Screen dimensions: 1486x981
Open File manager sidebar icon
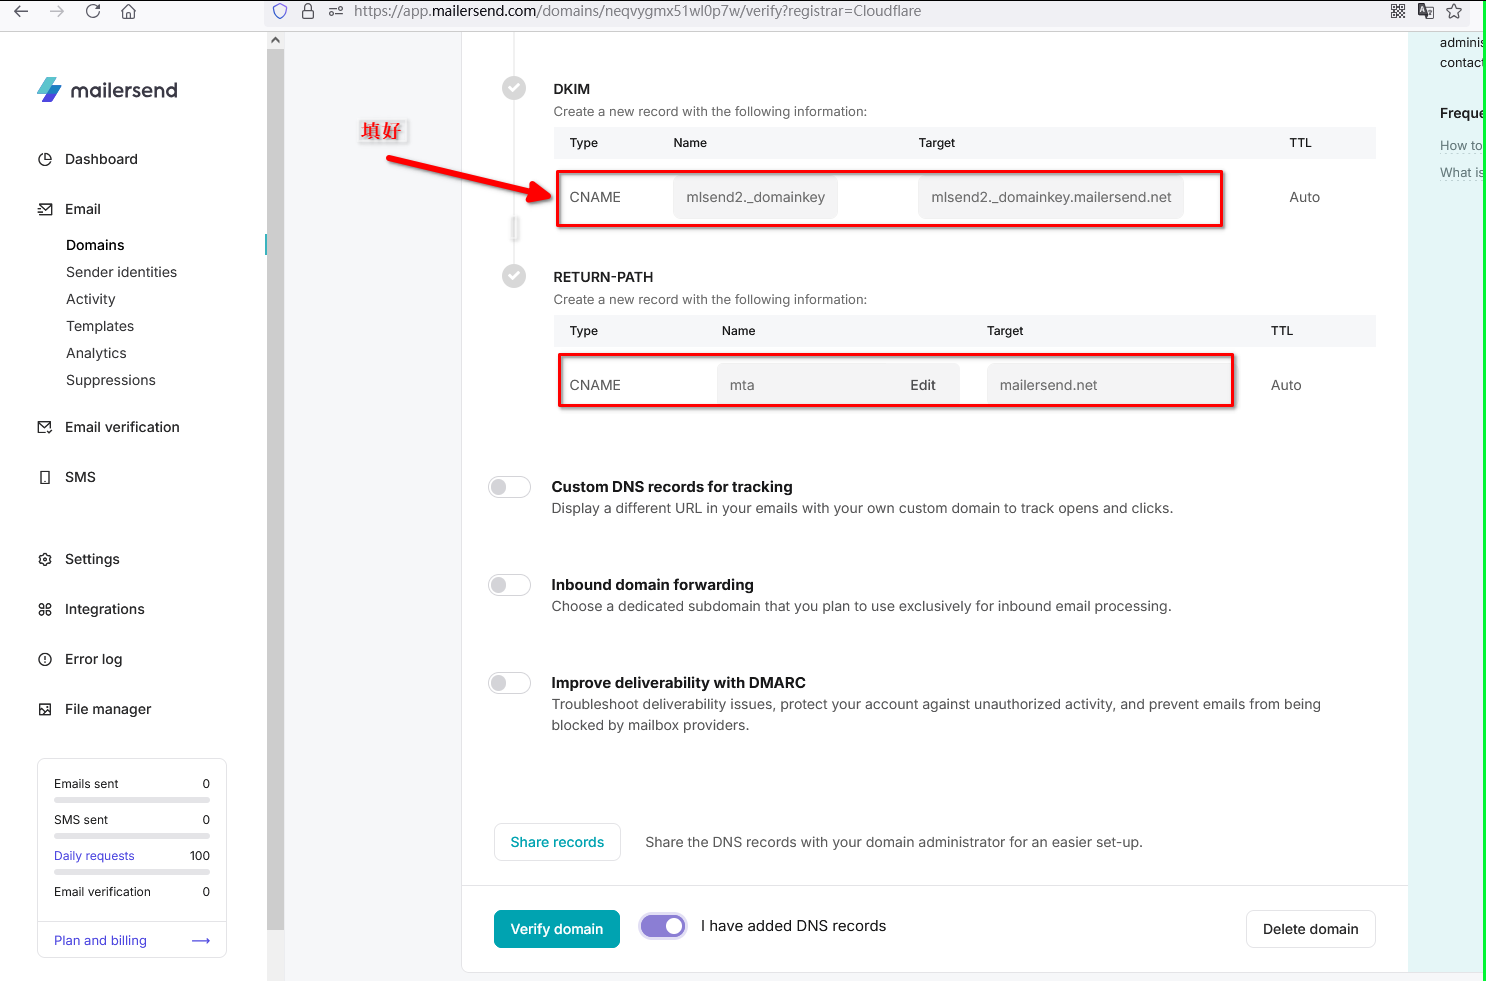(x=45, y=709)
